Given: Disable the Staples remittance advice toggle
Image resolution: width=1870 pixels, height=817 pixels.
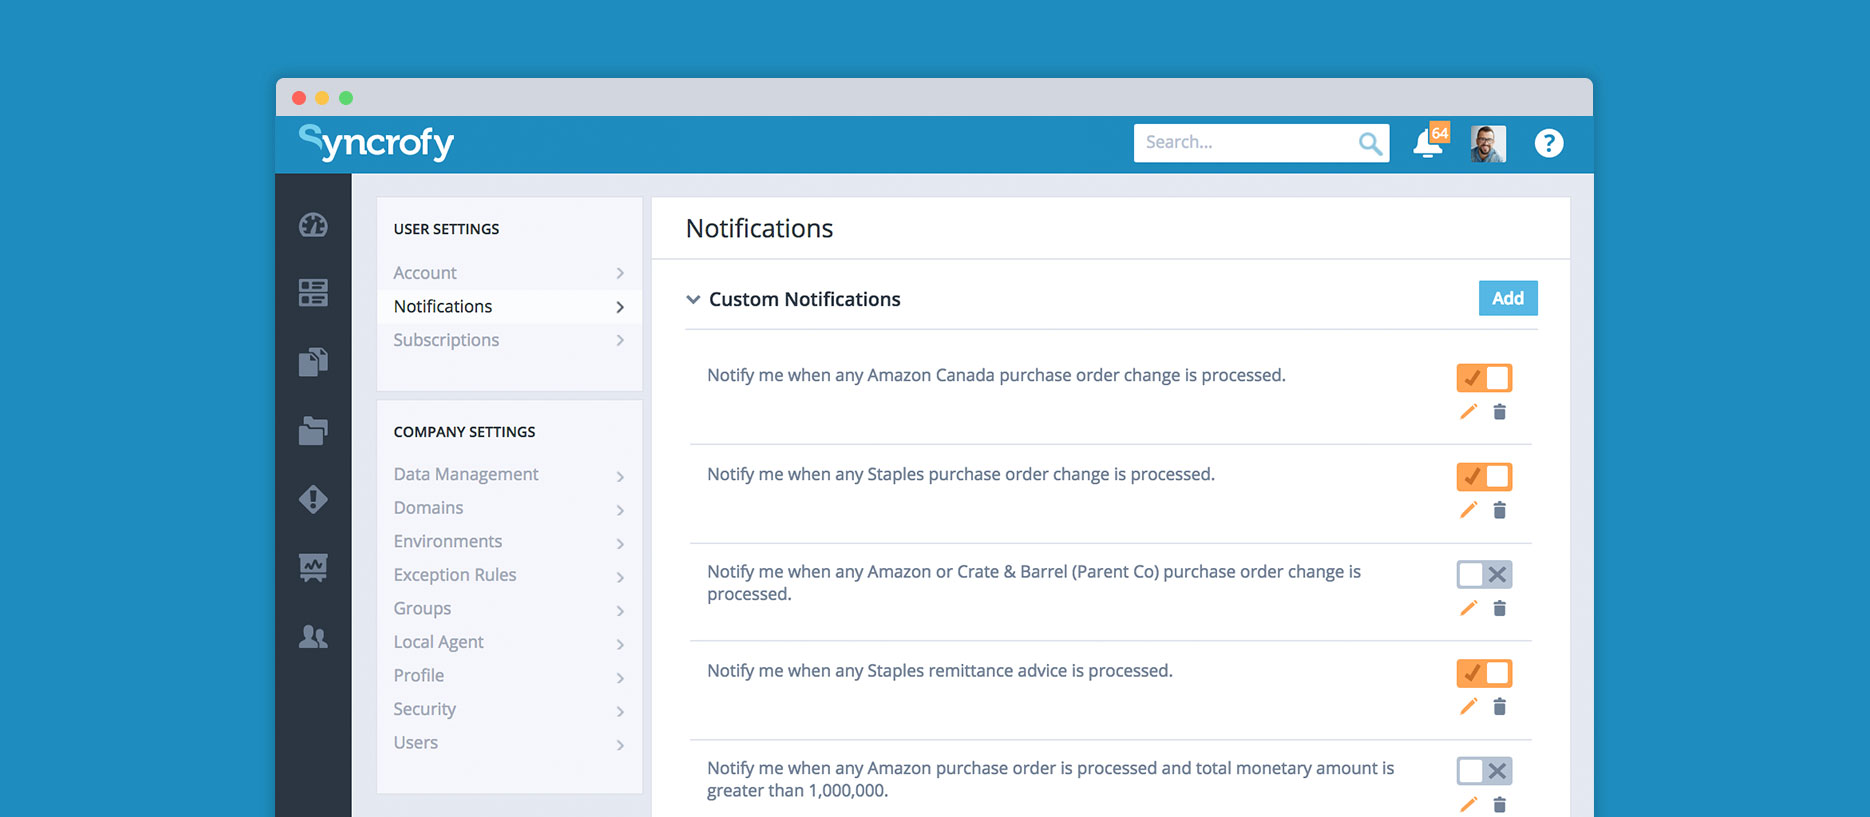Looking at the screenshot, I should coord(1484,673).
